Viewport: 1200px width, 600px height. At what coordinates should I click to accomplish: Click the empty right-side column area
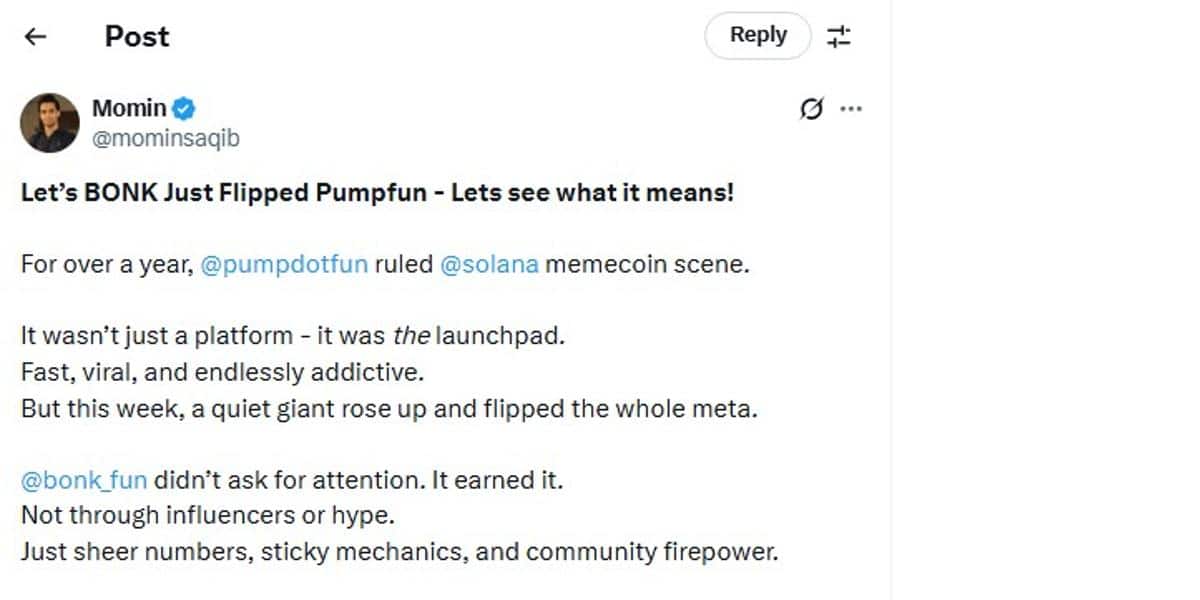tap(1045, 300)
